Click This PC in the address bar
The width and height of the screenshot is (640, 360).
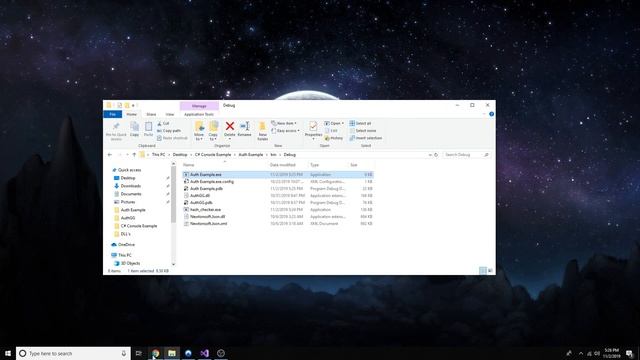(158, 155)
